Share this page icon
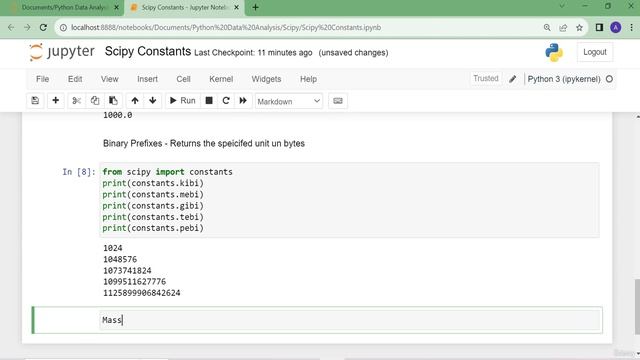 coord(563,27)
